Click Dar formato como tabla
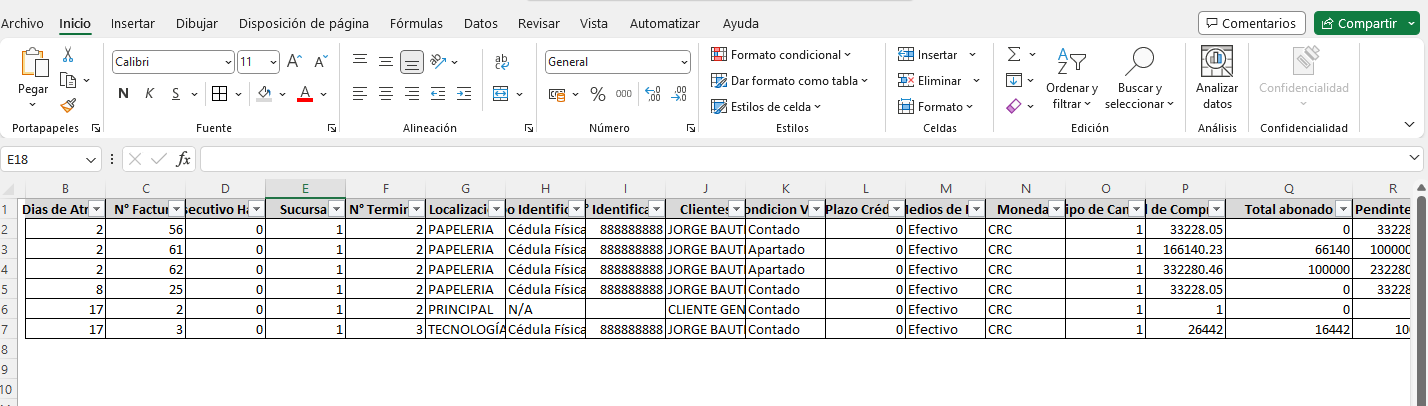This screenshot has width=1428, height=406. (x=789, y=80)
